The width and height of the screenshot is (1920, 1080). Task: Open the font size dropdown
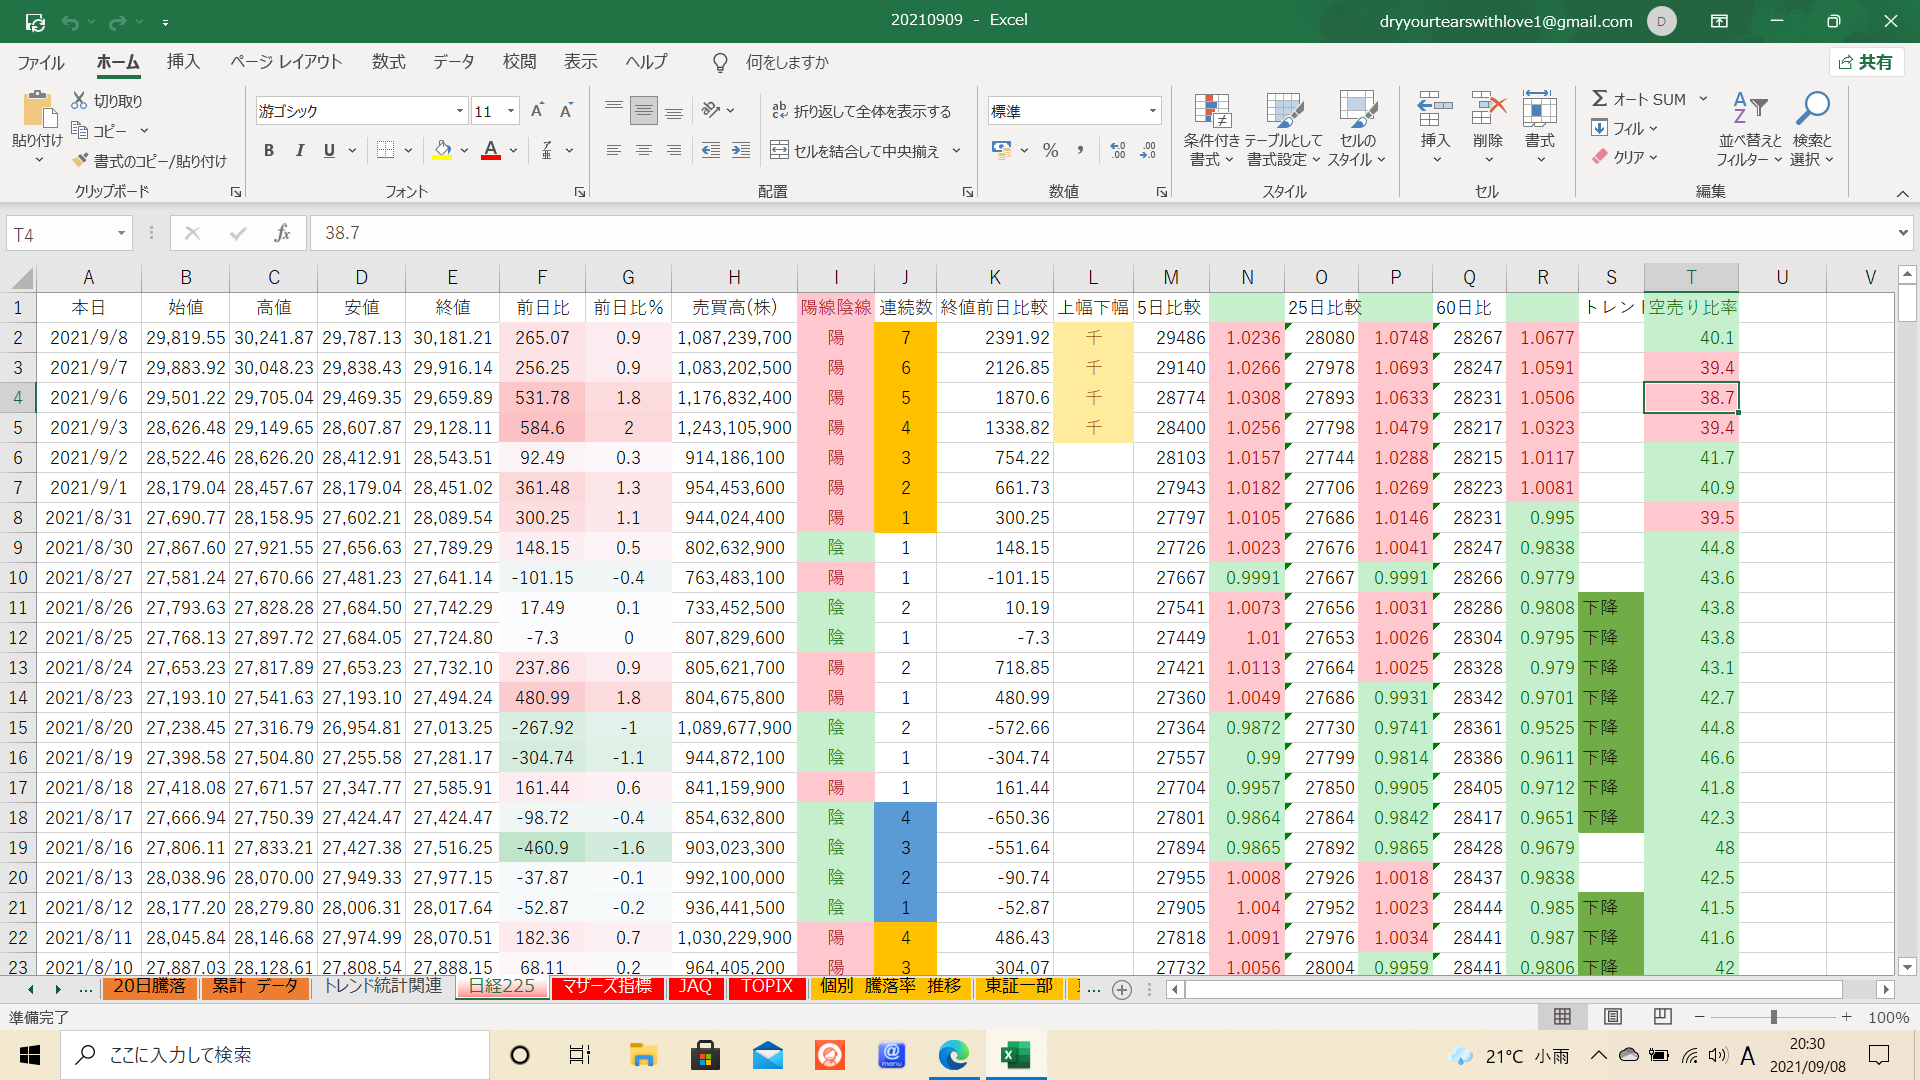pos(511,111)
